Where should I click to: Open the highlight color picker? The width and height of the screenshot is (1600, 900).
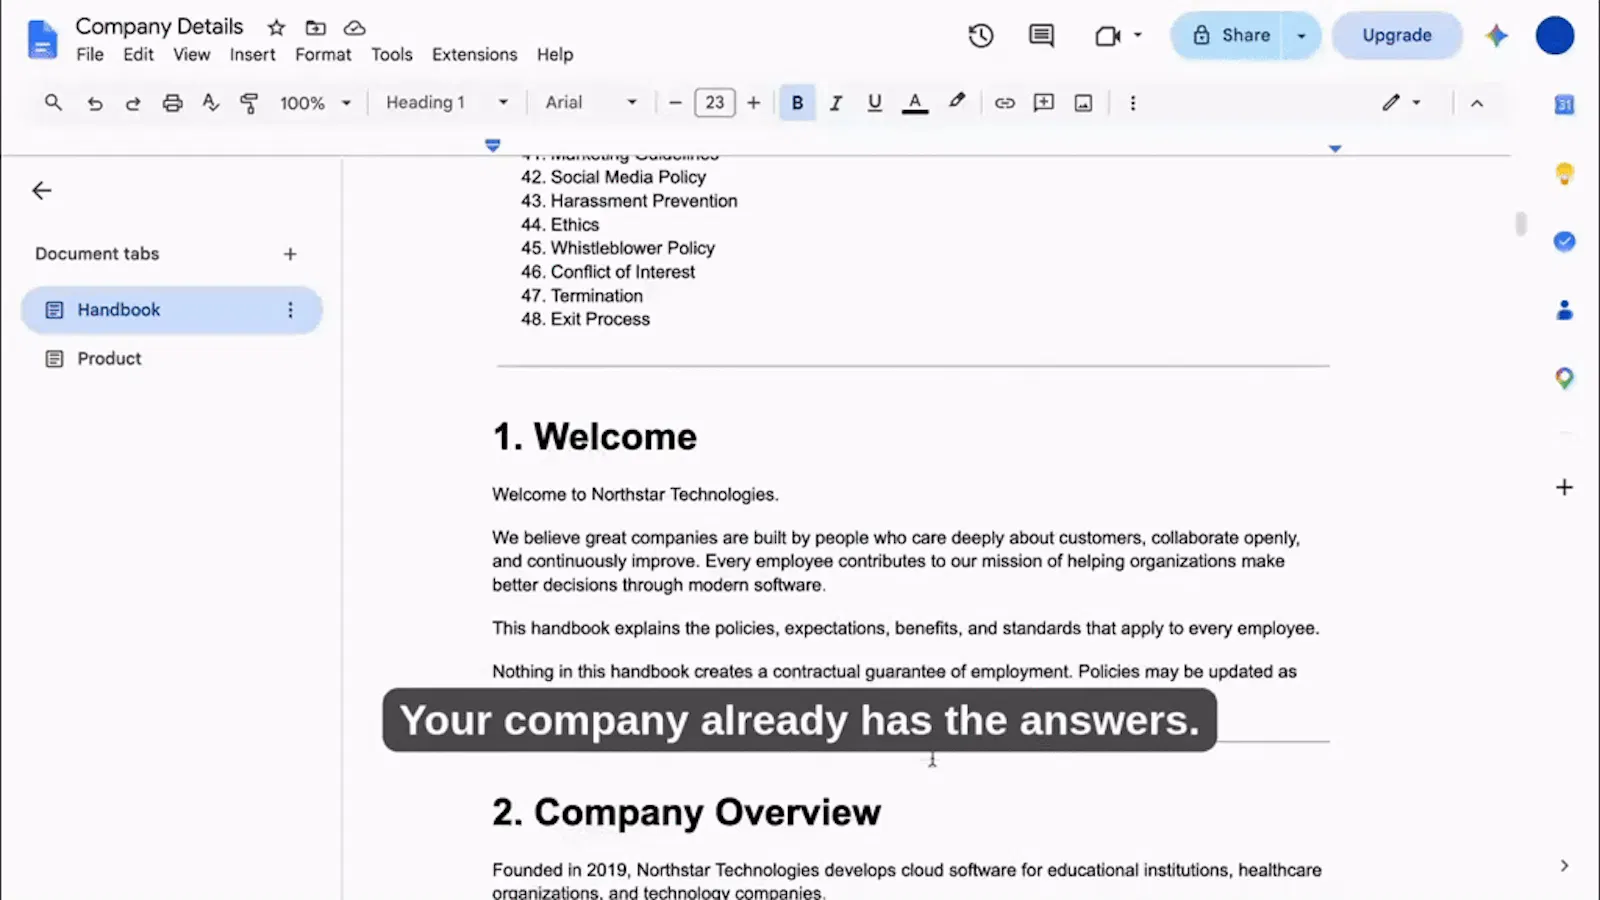(x=957, y=102)
